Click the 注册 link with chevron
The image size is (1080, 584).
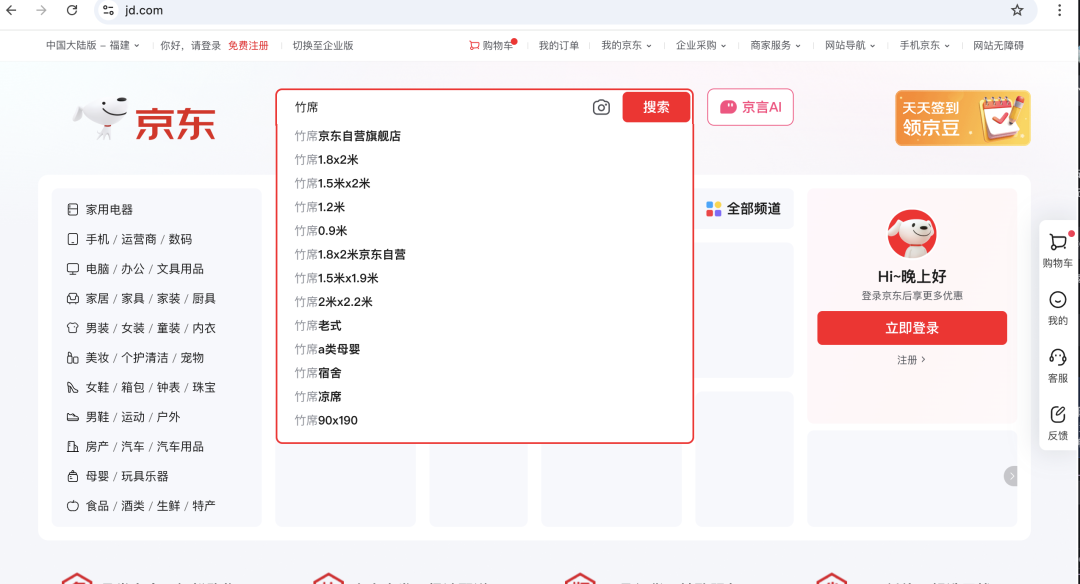pyautogui.click(x=911, y=359)
